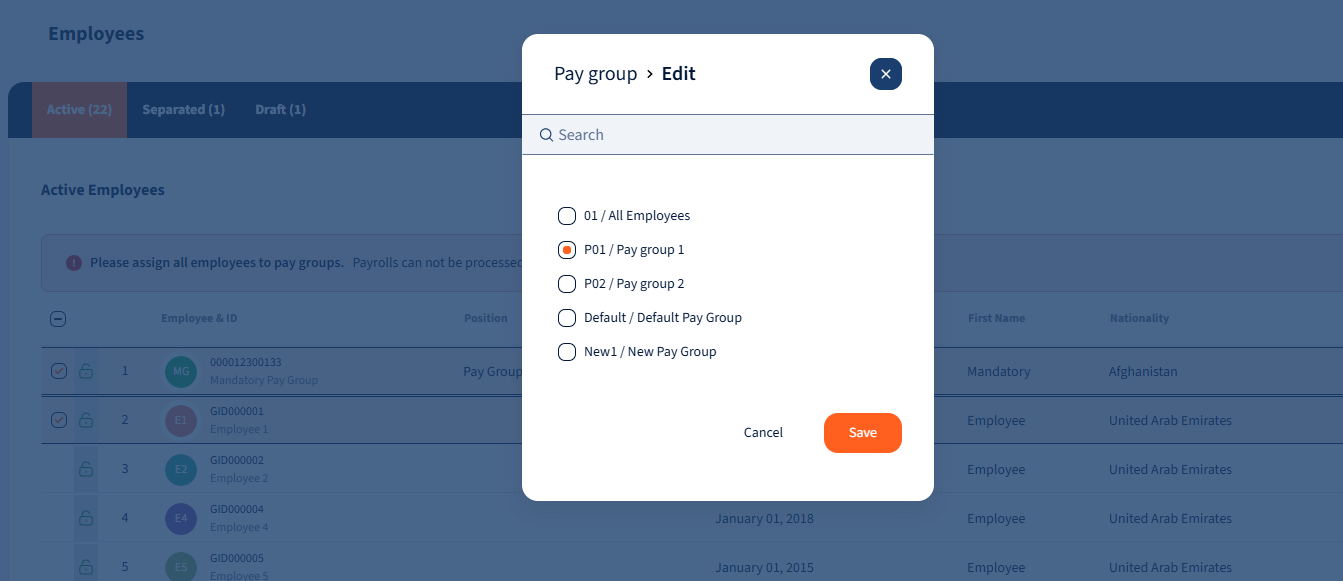Toggle the select-all header checkbox
Viewport: 1343px width, 581px height.
click(58, 319)
